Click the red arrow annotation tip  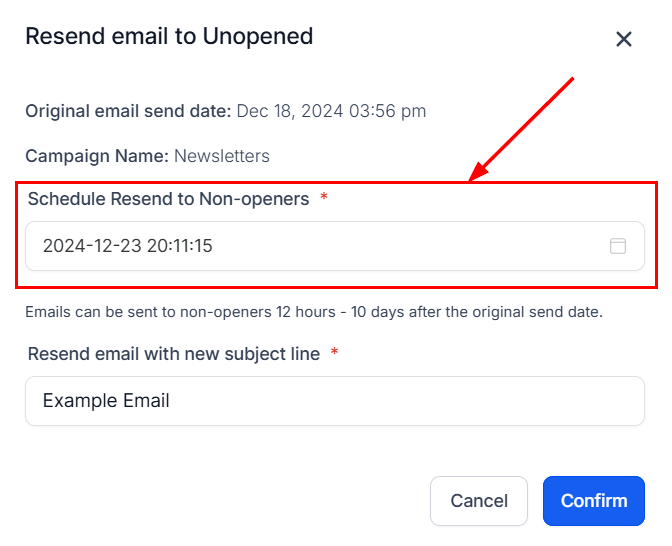click(x=473, y=179)
